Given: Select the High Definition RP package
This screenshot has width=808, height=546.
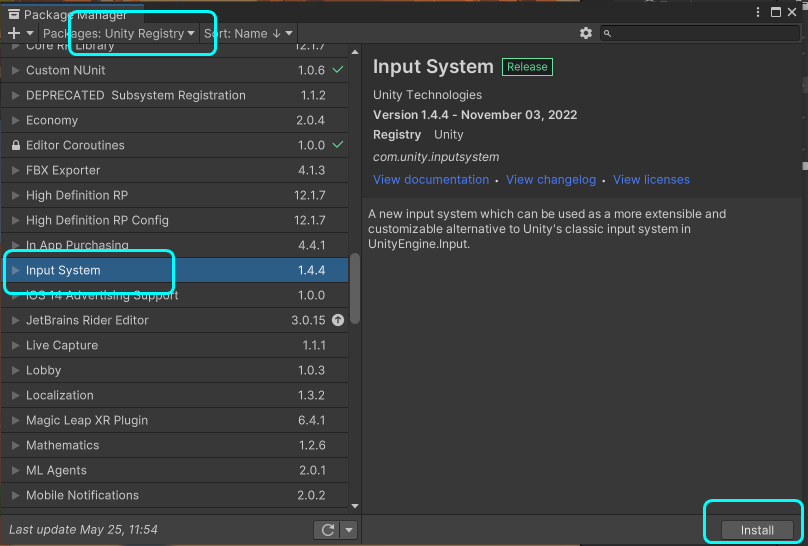Looking at the screenshot, I should (x=175, y=195).
